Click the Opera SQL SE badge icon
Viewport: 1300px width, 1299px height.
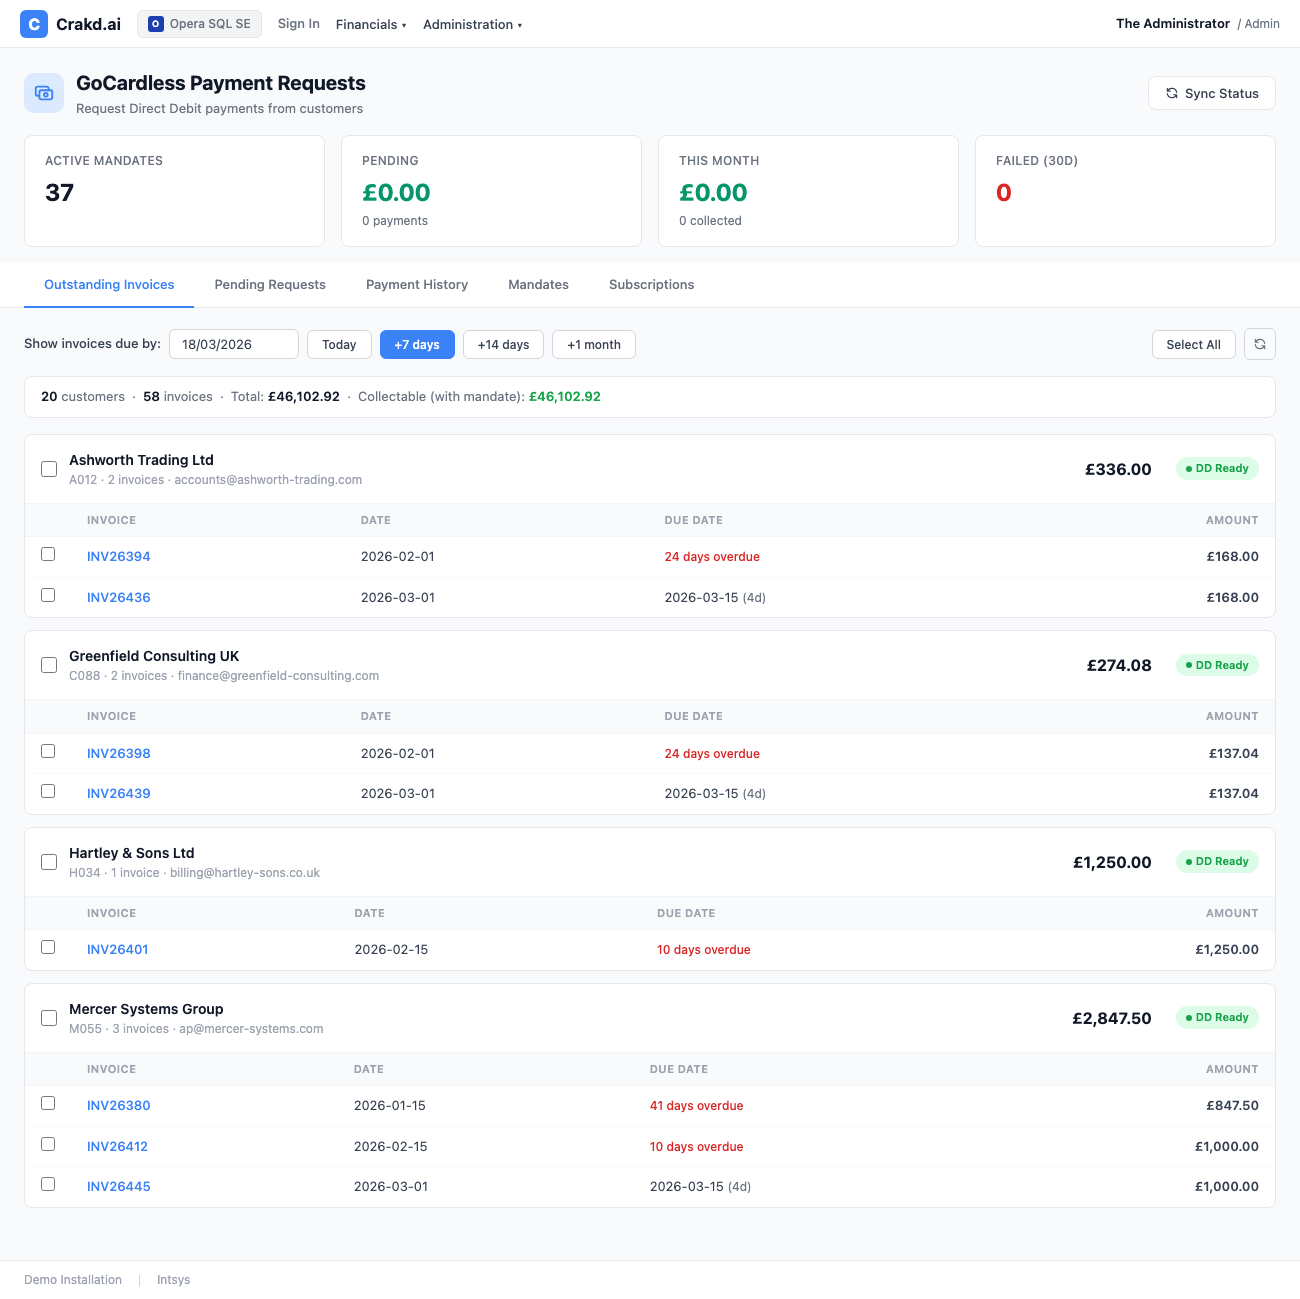pyautogui.click(x=156, y=24)
